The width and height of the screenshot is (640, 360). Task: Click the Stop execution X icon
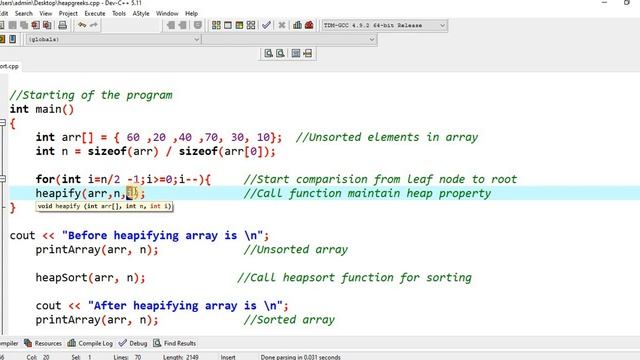point(282,25)
